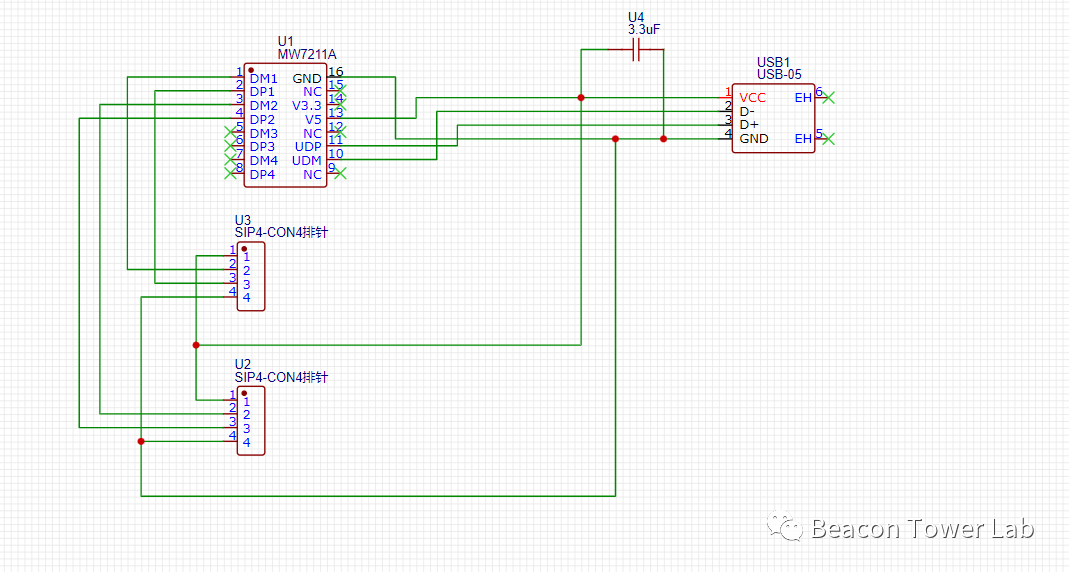This screenshot has height=572, width=1069.
Task: Select the USB-05 part name
Action: click(779, 74)
